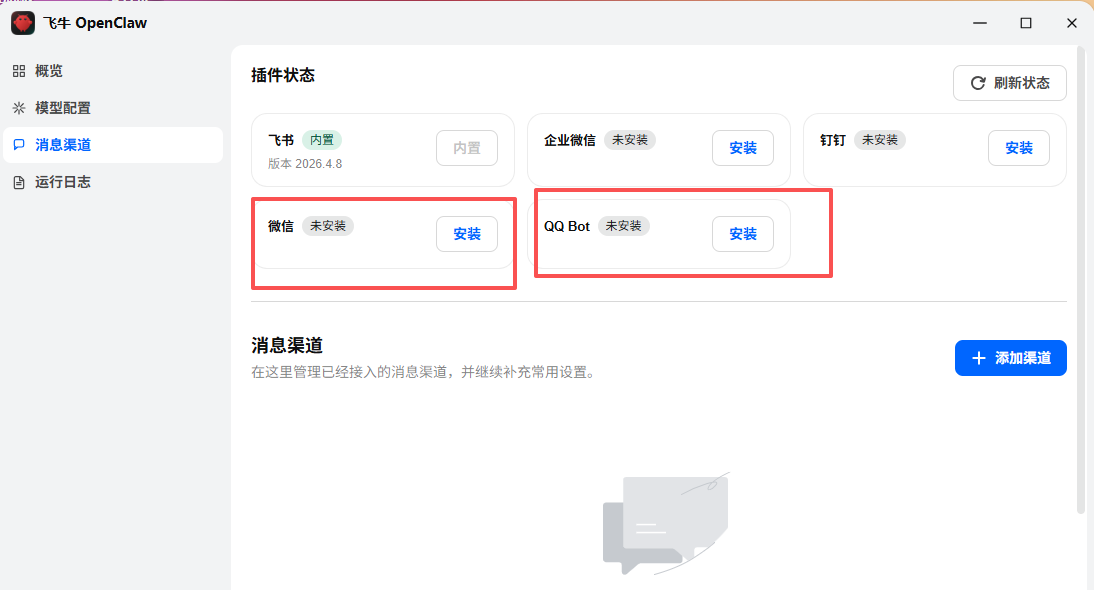Click the 插件状态 heading
Image resolution: width=1094 pixels, height=590 pixels.
pyautogui.click(x=283, y=75)
